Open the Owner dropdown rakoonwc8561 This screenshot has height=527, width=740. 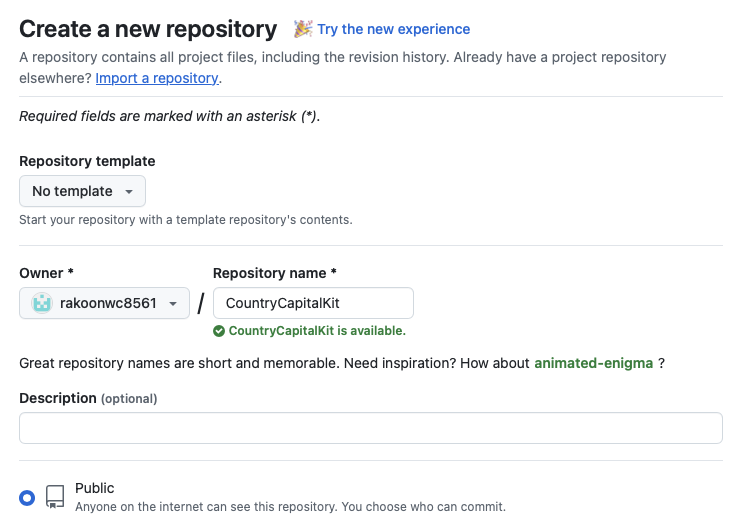click(104, 303)
